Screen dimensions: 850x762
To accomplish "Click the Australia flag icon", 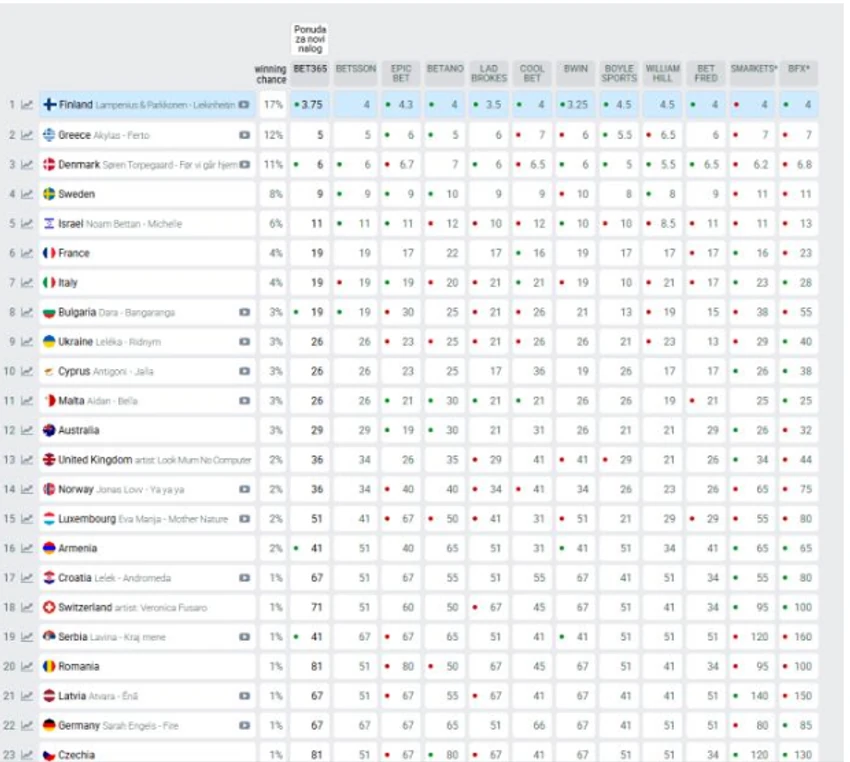I will tap(50, 430).
